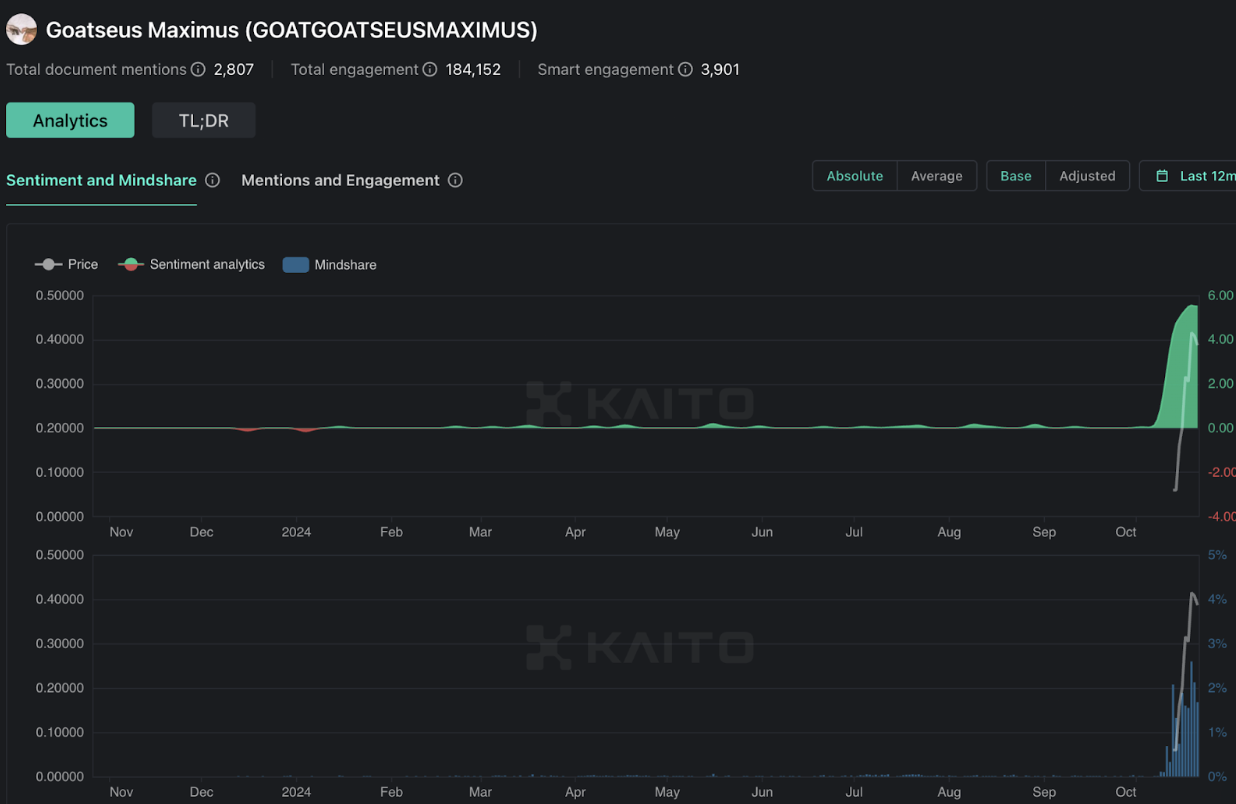Click the 0% mindshare axis label

point(1217,777)
